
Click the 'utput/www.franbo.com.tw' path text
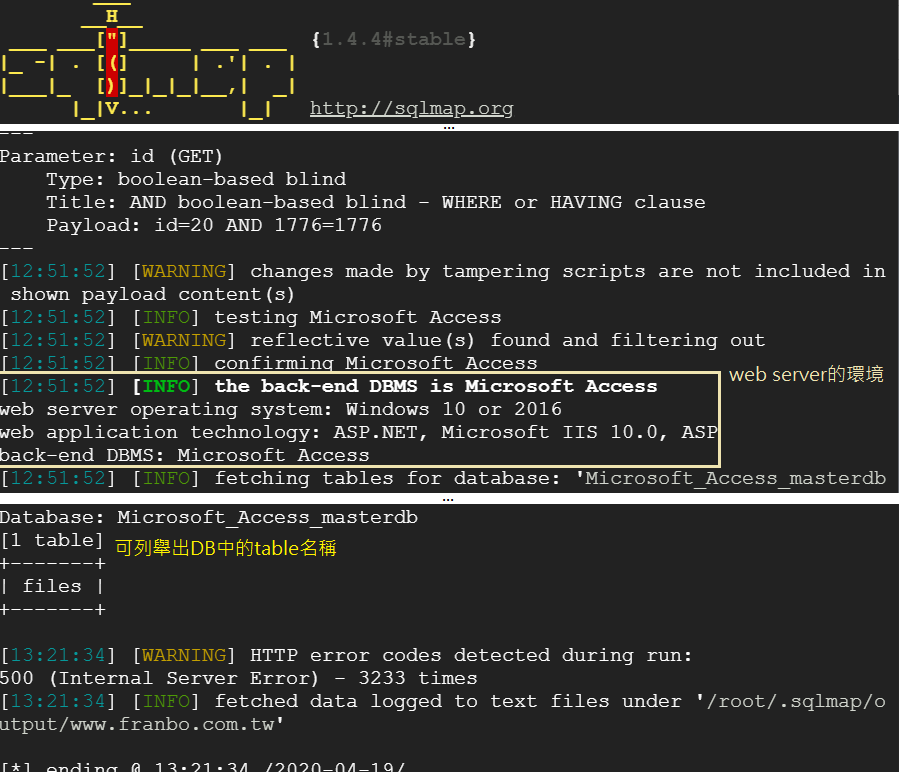[x=142, y=724]
